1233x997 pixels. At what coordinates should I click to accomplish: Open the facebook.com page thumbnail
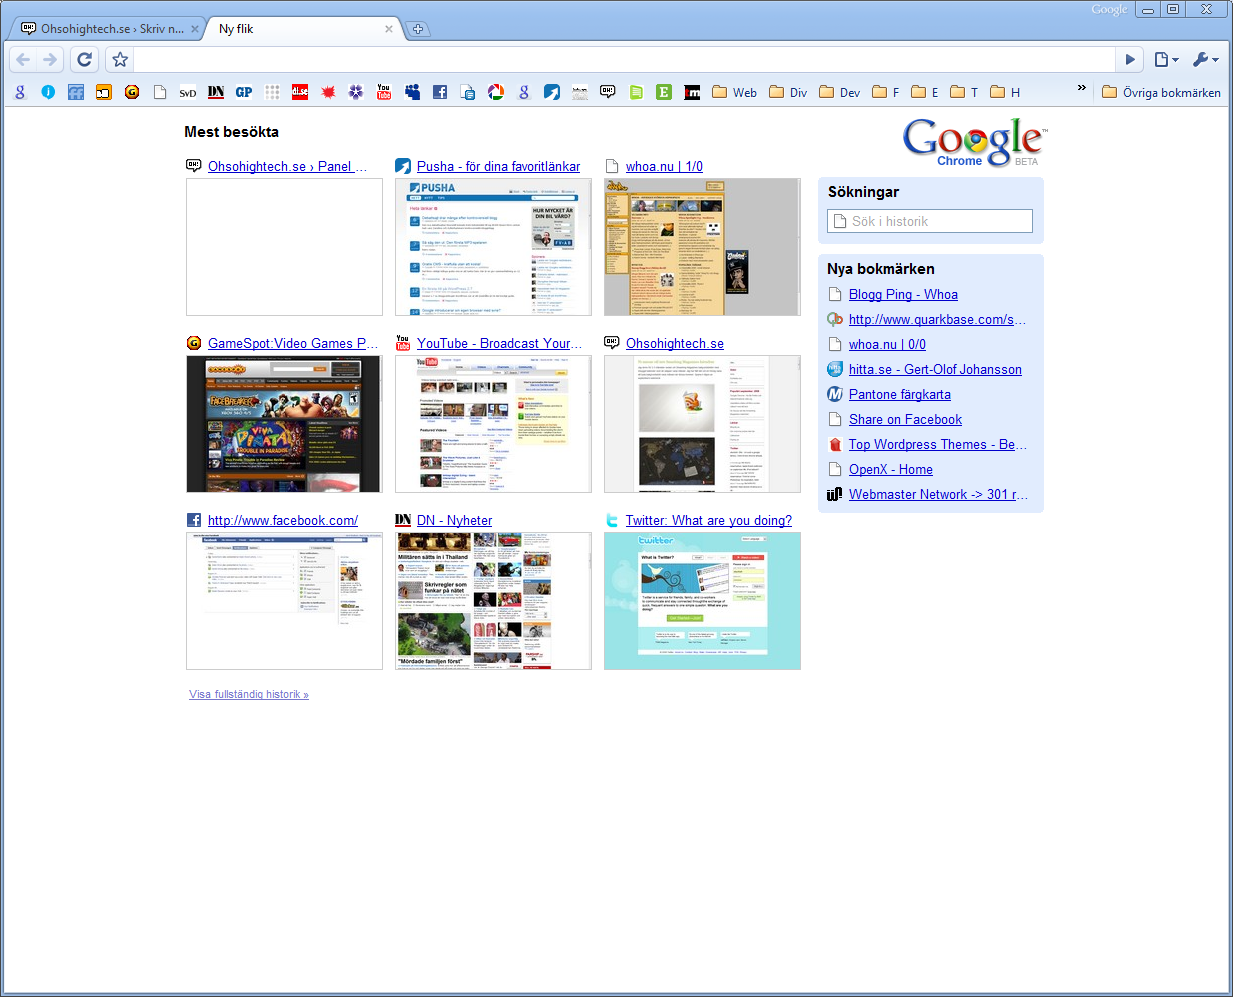pos(284,601)
